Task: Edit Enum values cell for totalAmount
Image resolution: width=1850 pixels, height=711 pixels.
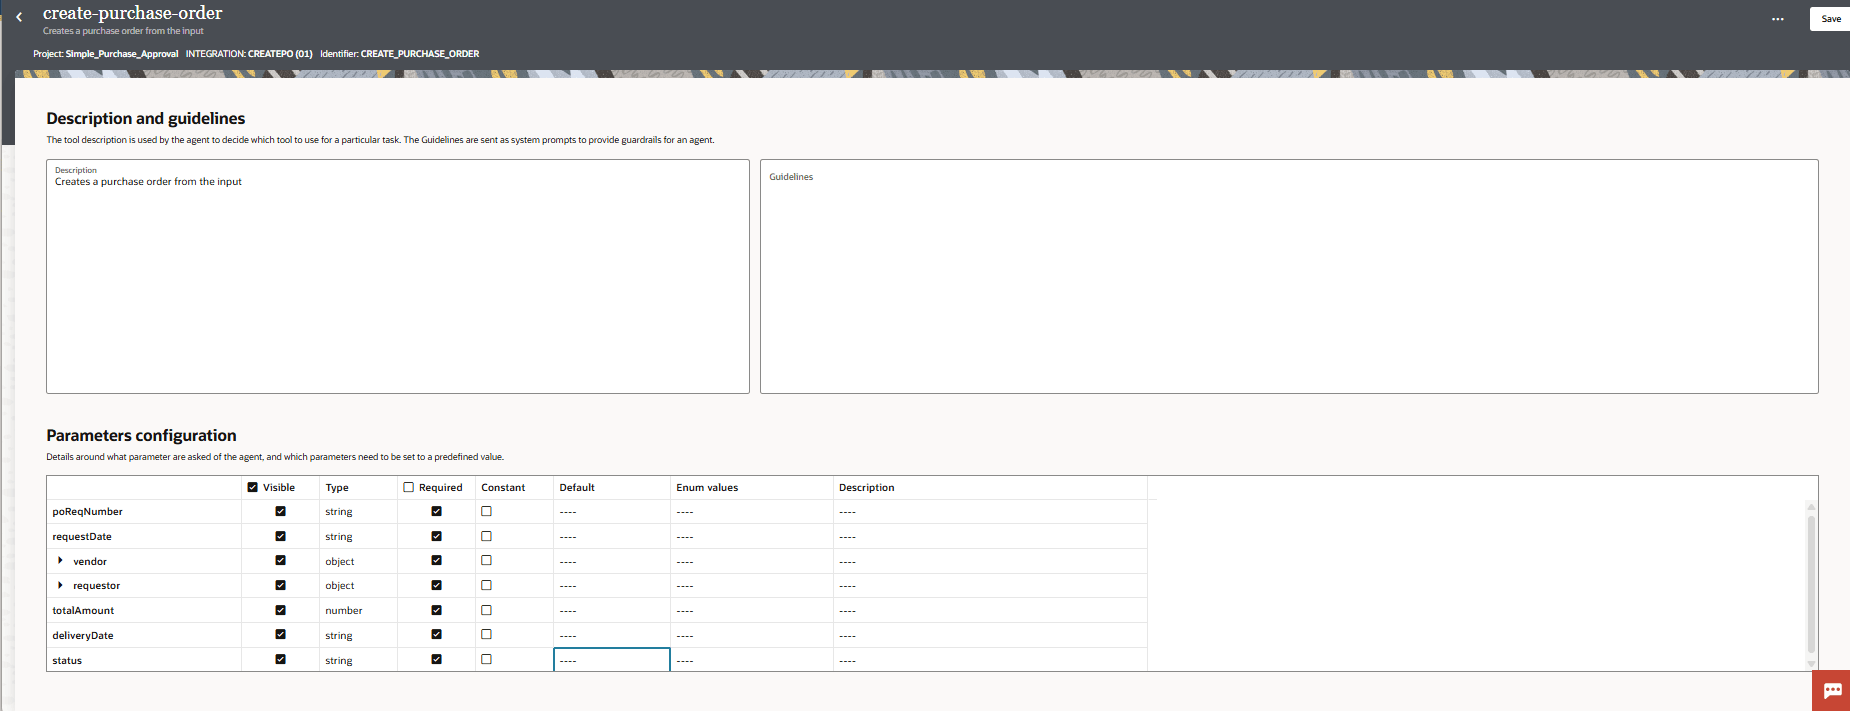Action: (x=752, y=611)
